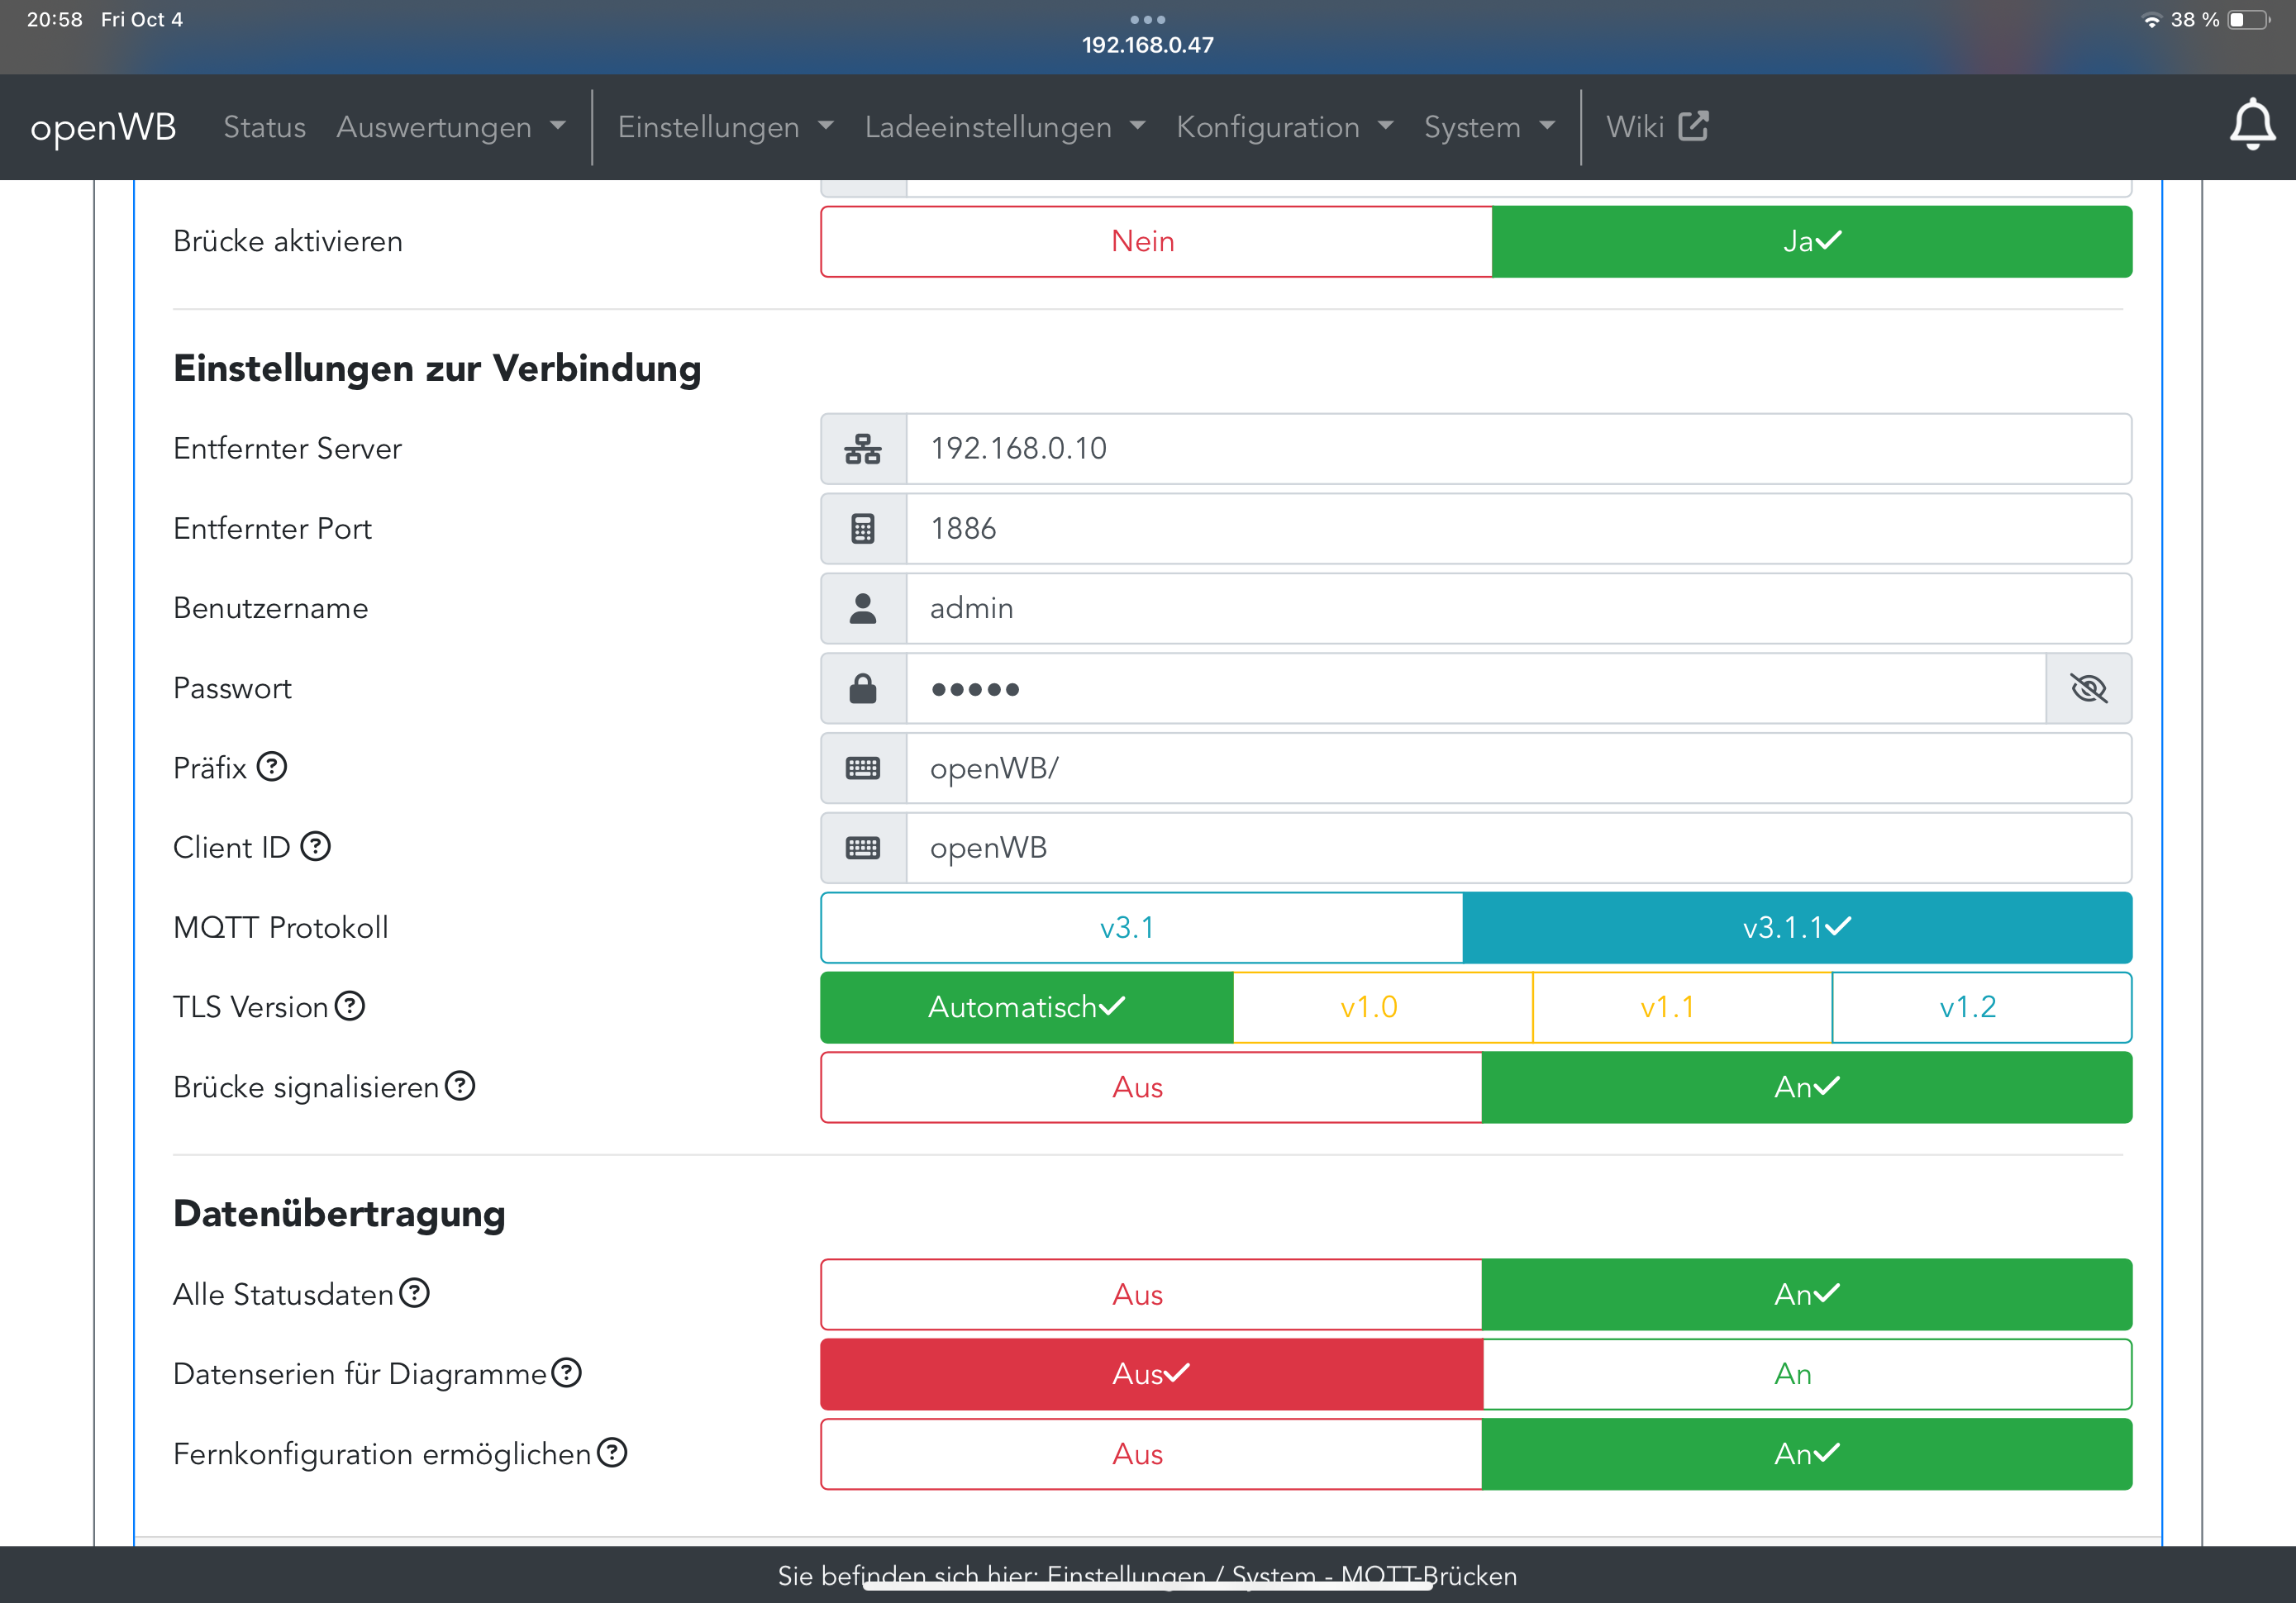This screenshot has width=2296, height=1603.
Task: Click the notification bell icon
Action: pyautogui.click(x=2251, y=126)
